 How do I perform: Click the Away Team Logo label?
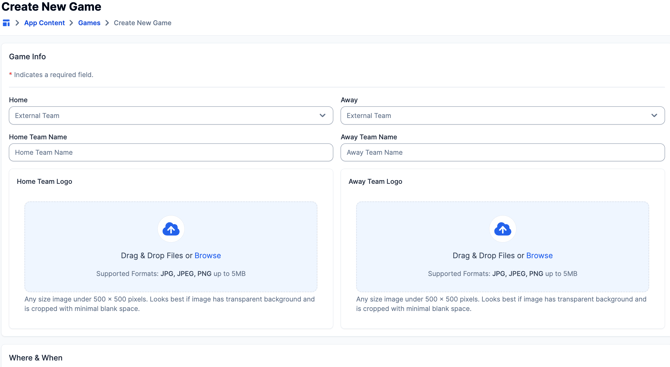(375, 182)
